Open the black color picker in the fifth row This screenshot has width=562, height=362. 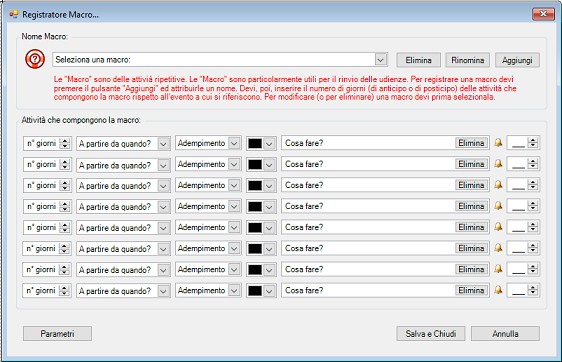269,228
